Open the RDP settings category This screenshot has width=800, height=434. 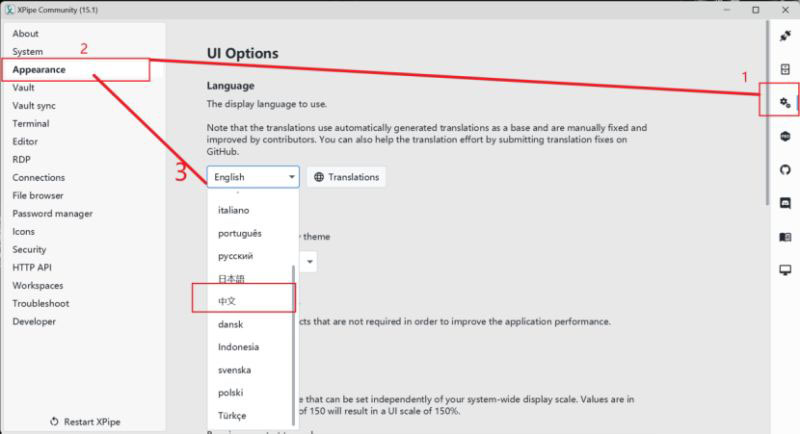point(21,160)
